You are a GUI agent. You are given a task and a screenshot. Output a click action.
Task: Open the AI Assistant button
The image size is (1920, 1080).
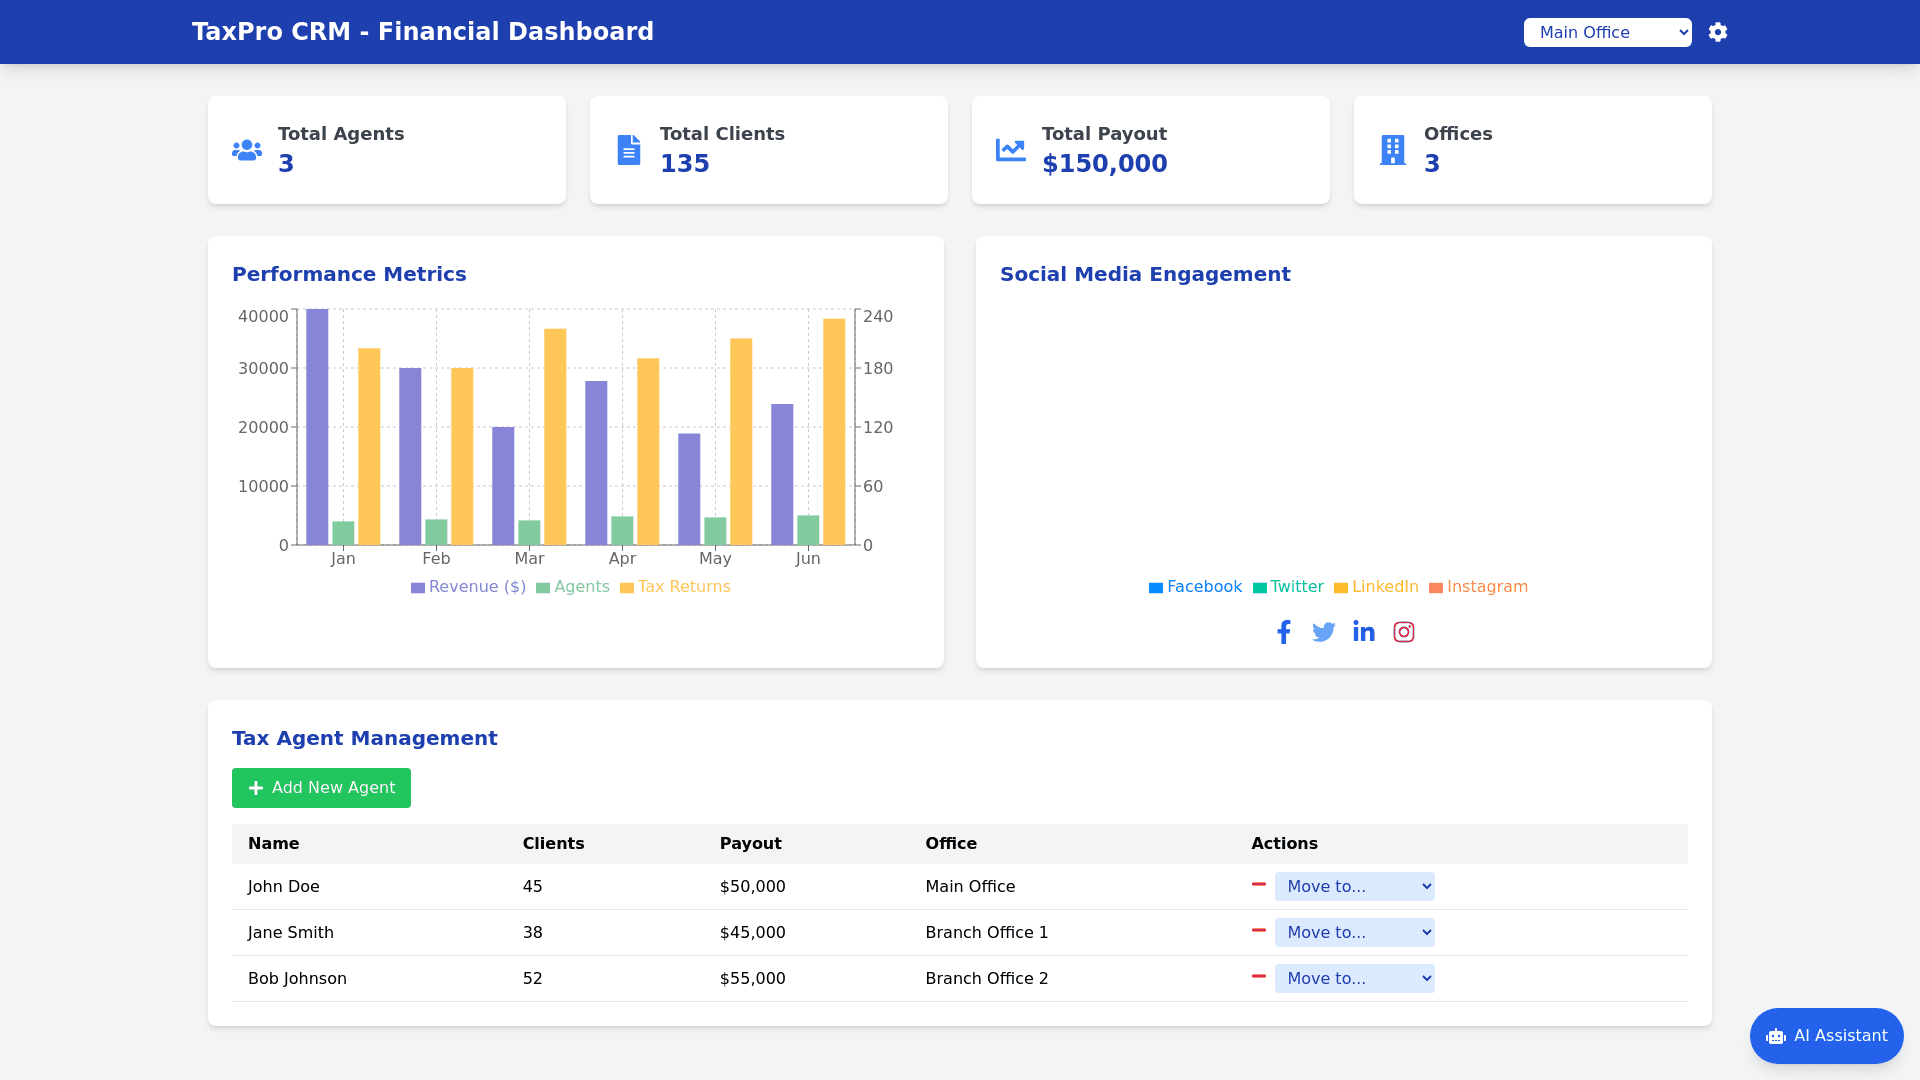(x=1826, y=1036)
